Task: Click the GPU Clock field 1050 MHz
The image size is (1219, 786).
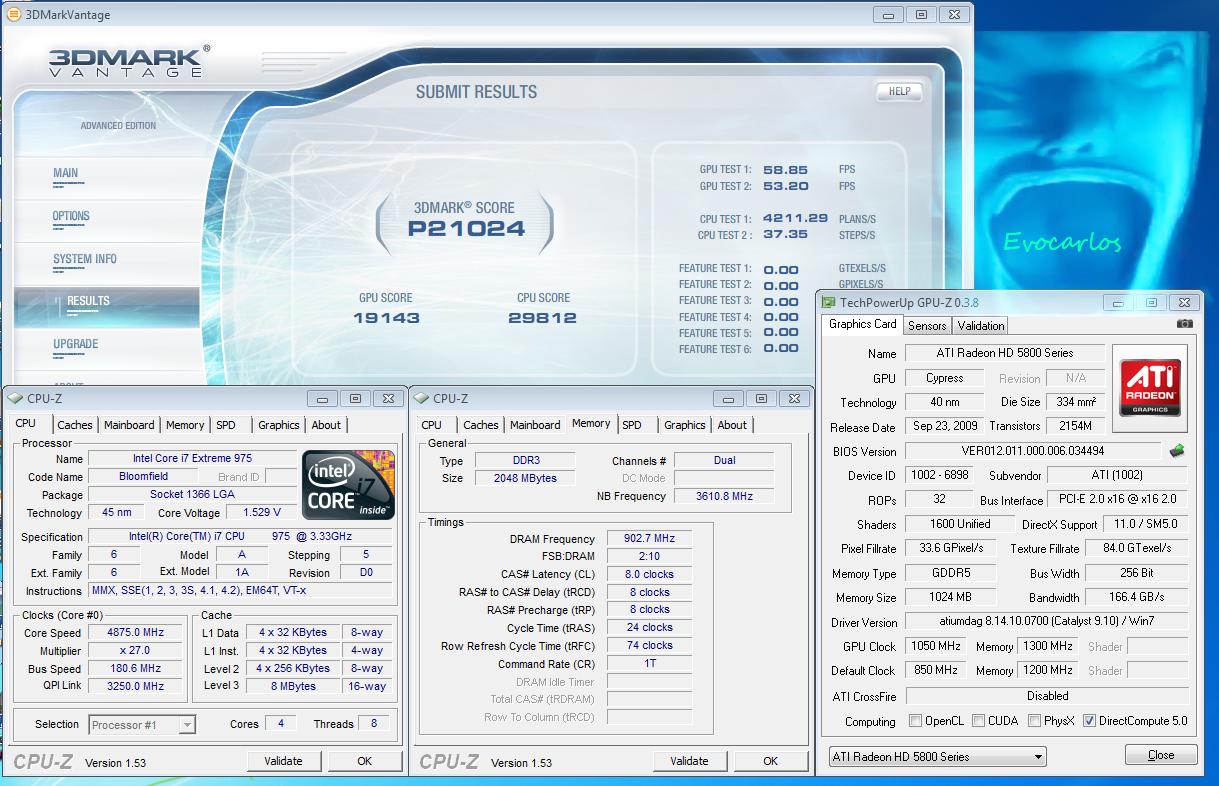Action: [937, 646]
